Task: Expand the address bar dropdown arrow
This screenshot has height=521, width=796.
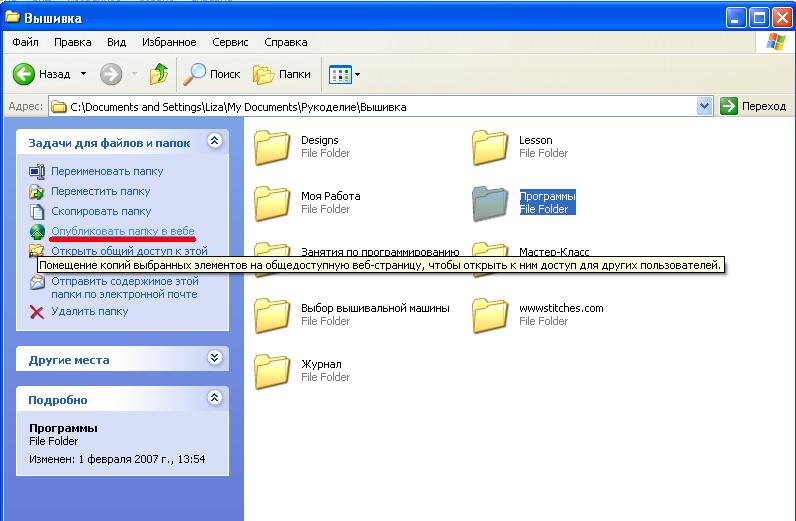Action: pos(704,106)
